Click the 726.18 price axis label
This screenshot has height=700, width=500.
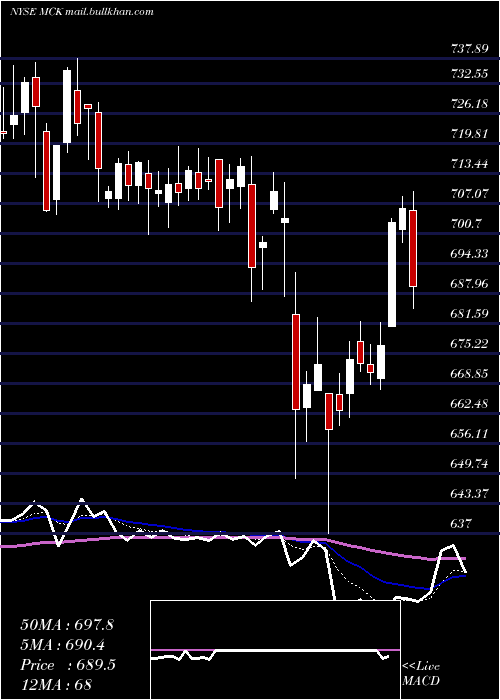point(469,104)
